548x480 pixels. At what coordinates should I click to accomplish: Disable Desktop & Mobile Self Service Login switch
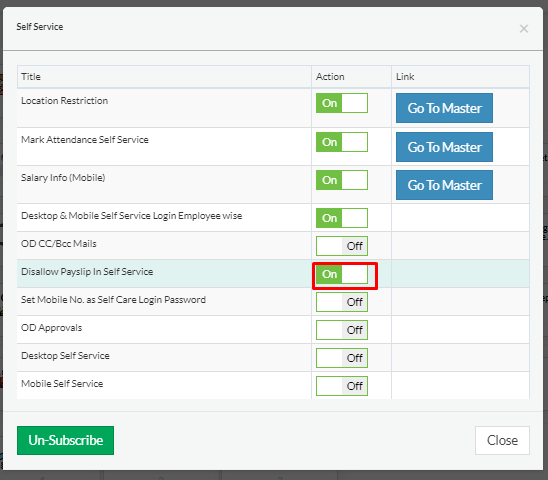click(x=342, y=218)
